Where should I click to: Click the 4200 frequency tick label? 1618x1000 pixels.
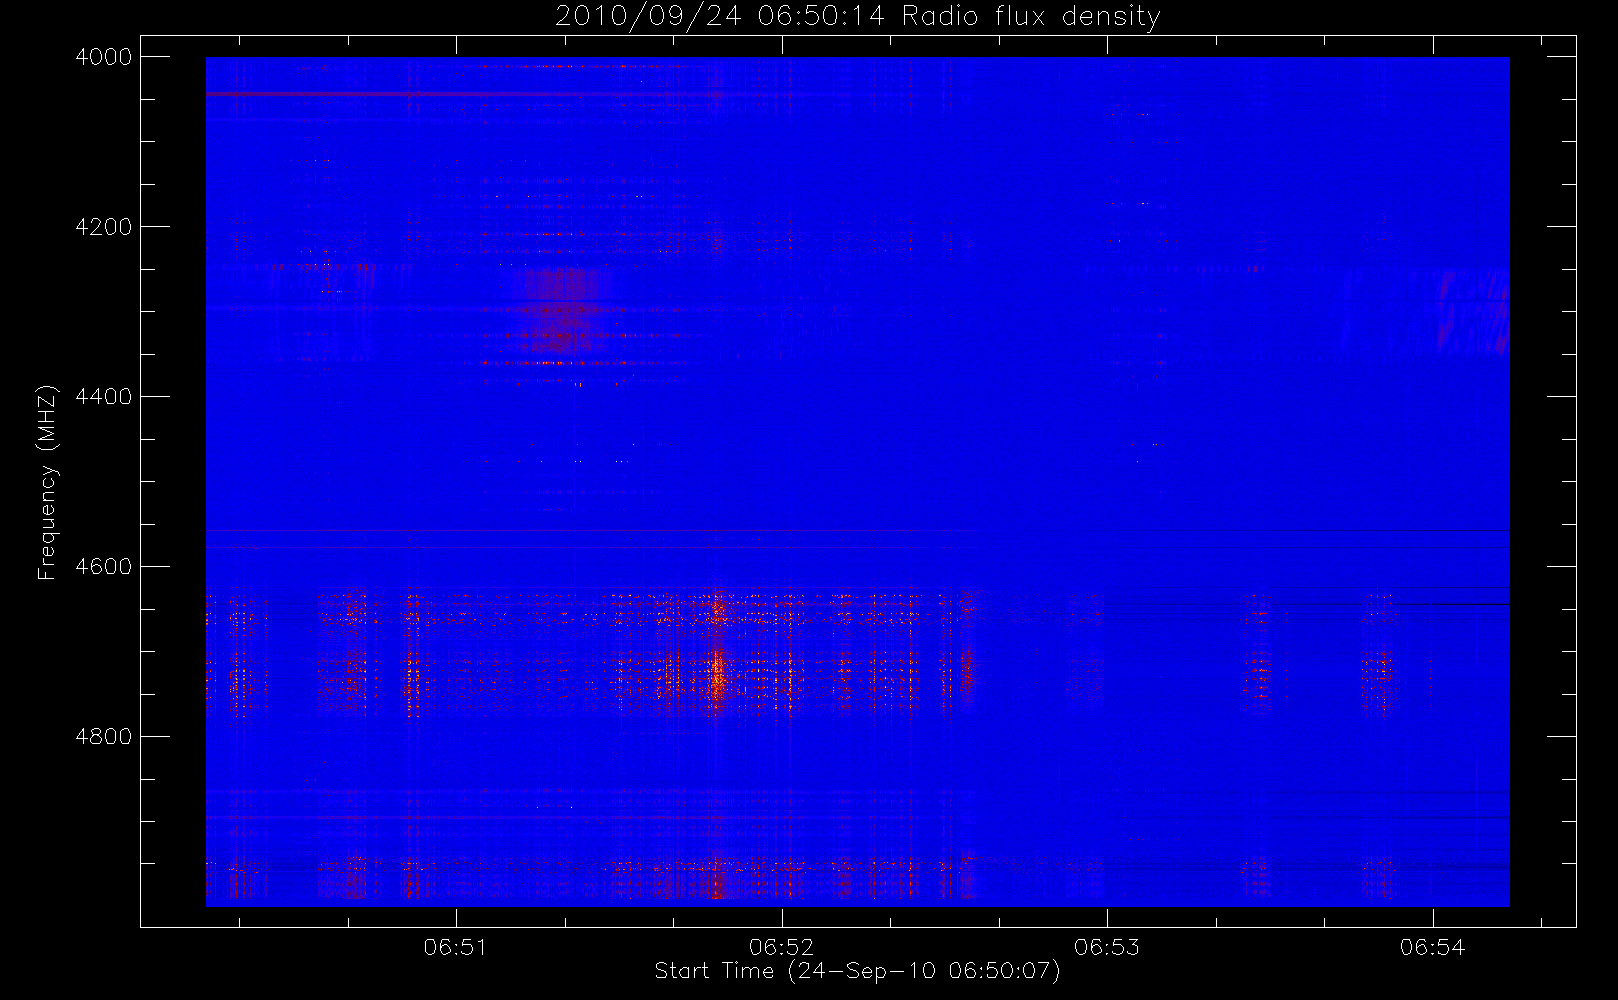[x=104, y=227]
